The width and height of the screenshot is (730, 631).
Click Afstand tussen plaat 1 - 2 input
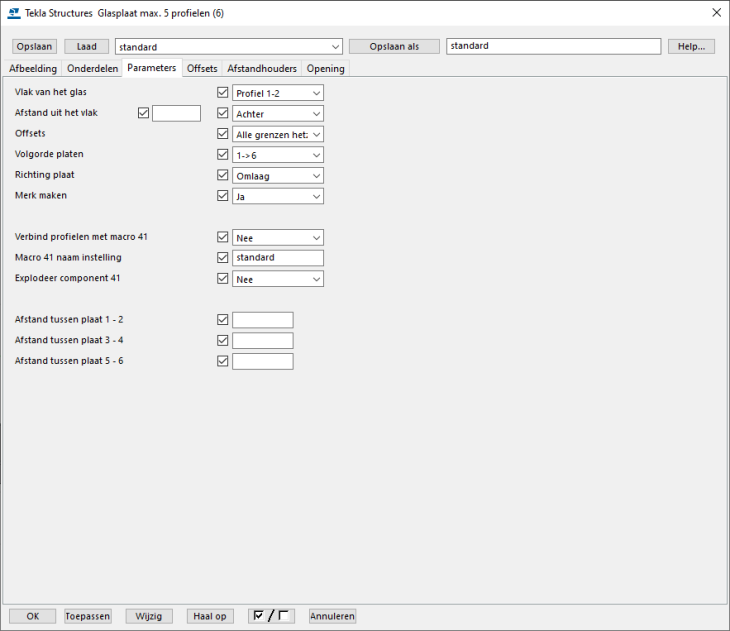(x=263, y=320)
